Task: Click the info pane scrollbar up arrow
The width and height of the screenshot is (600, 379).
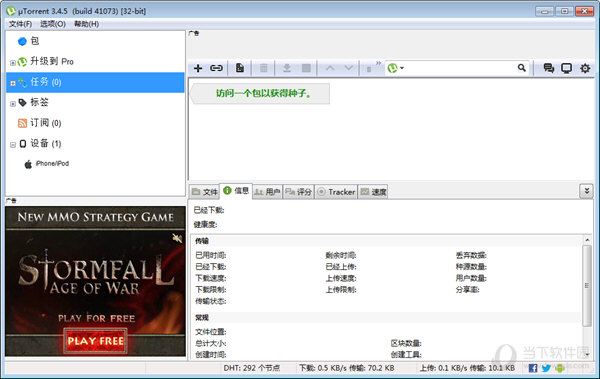Action: (x=587, y=240)
